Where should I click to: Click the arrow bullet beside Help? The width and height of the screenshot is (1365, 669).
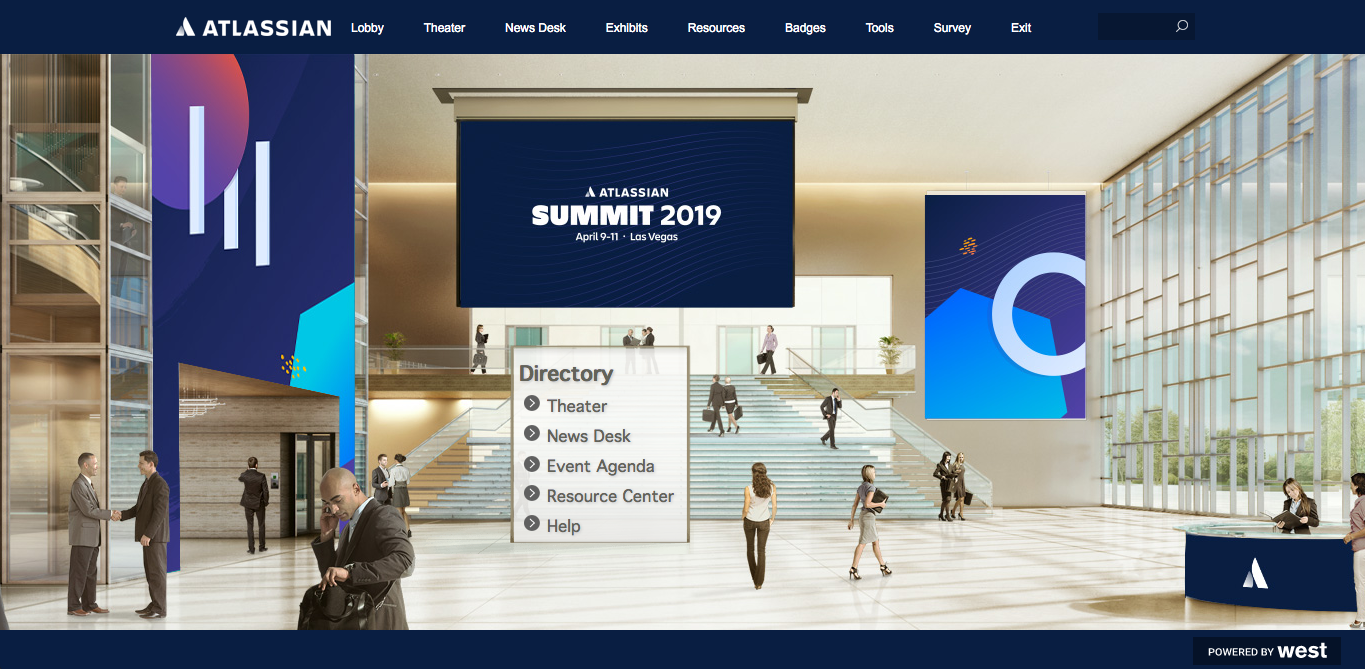pos(532,524)
